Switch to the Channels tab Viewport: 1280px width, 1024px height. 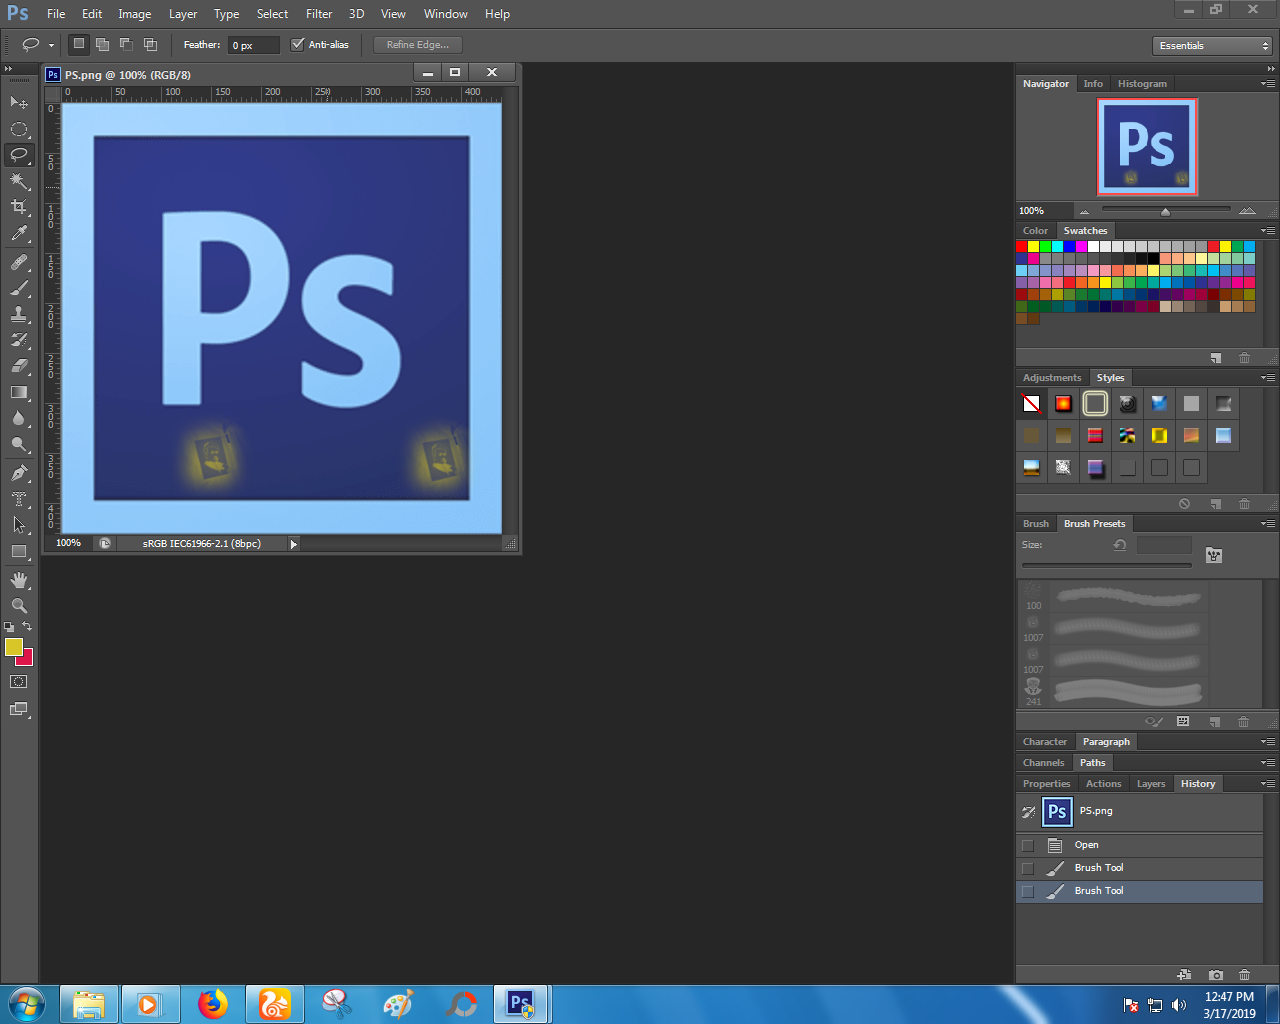(1043, 763)
